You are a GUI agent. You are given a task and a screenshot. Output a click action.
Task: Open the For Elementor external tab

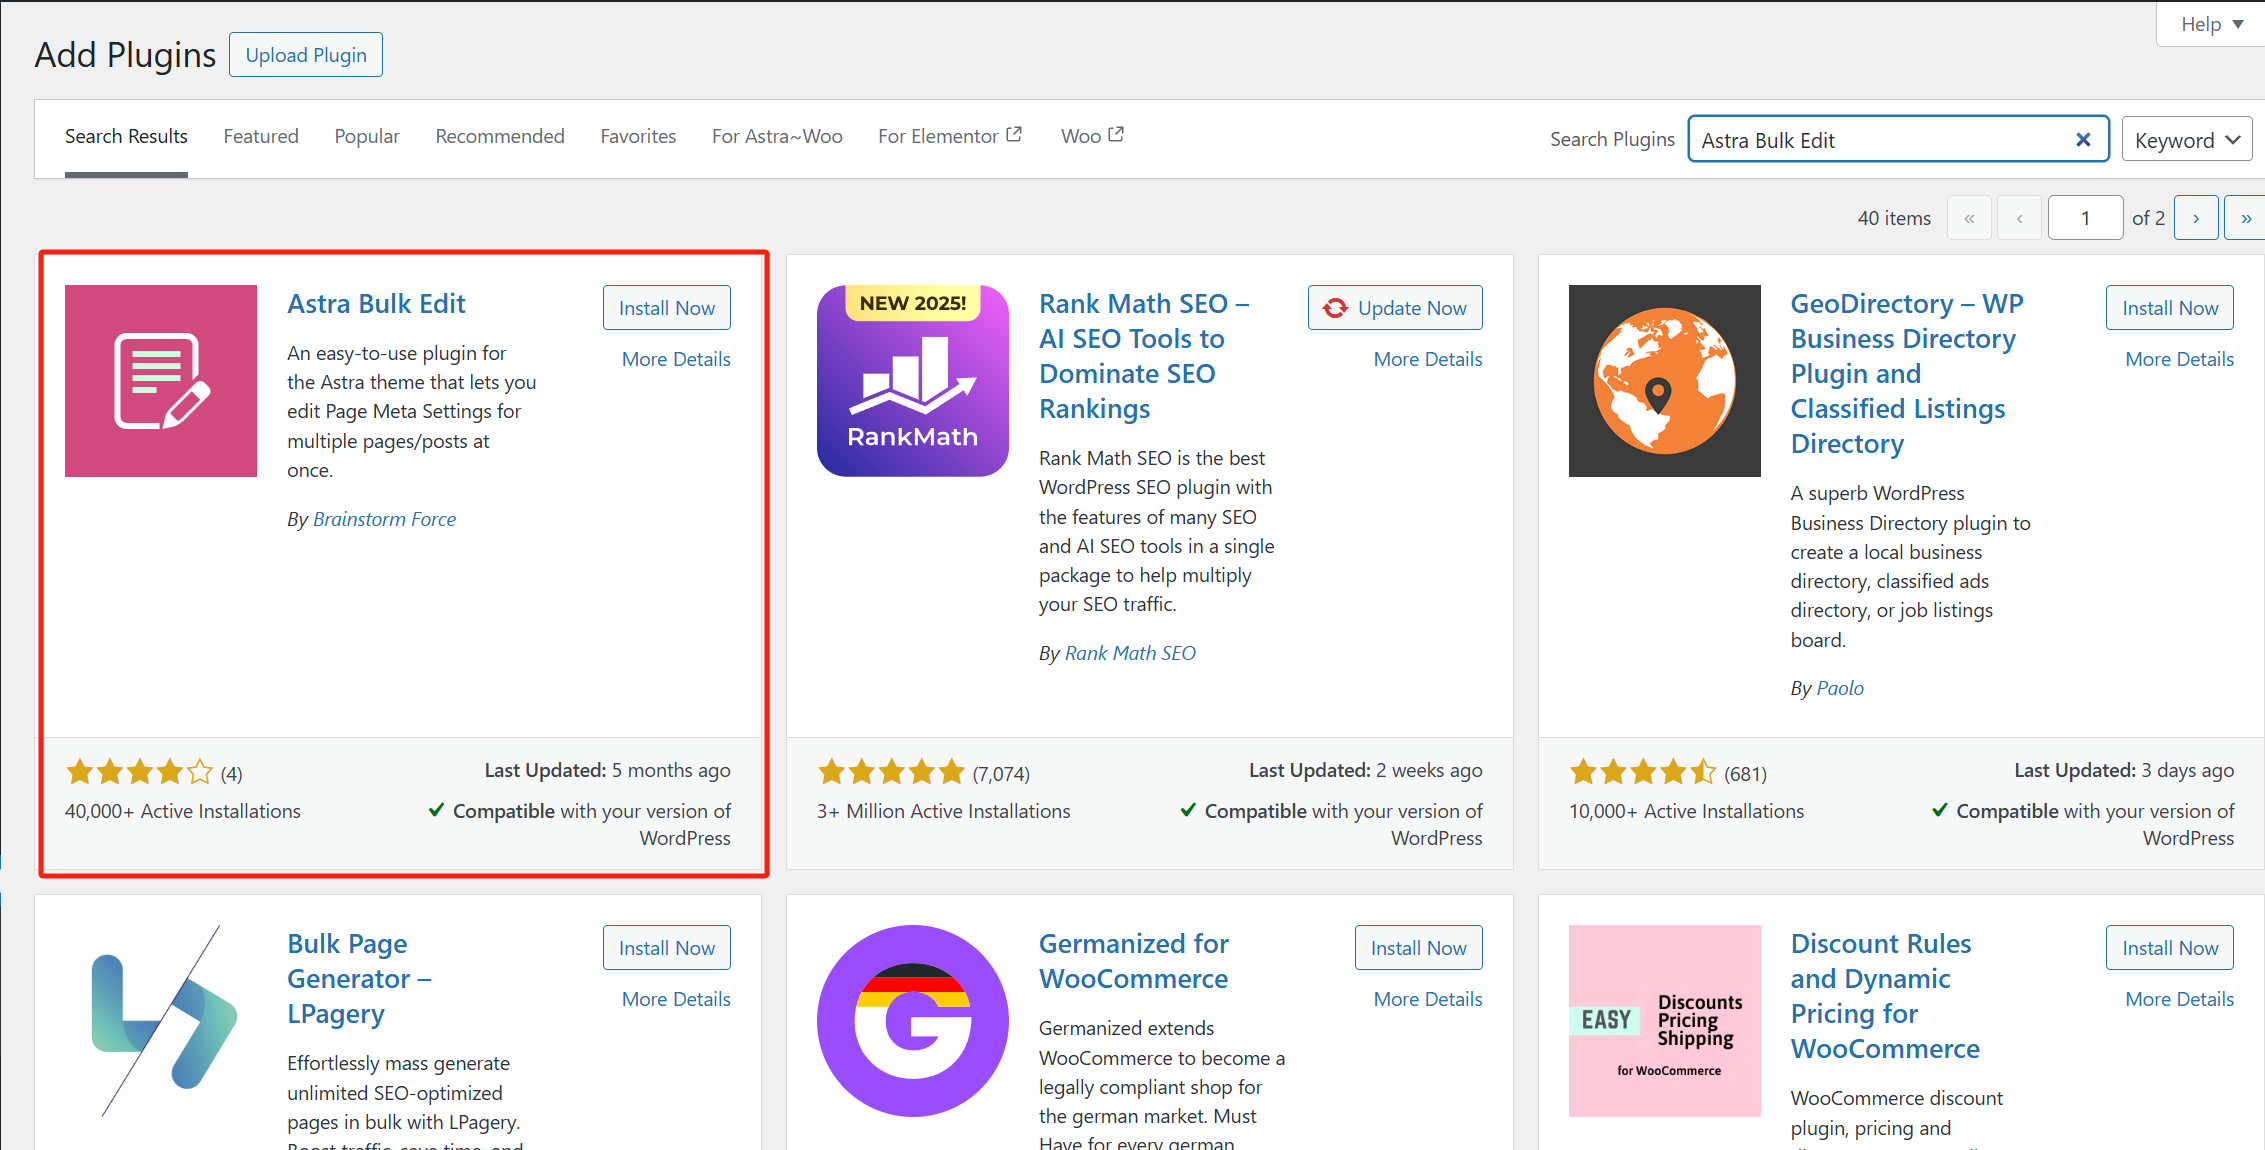tap(949, 136)
